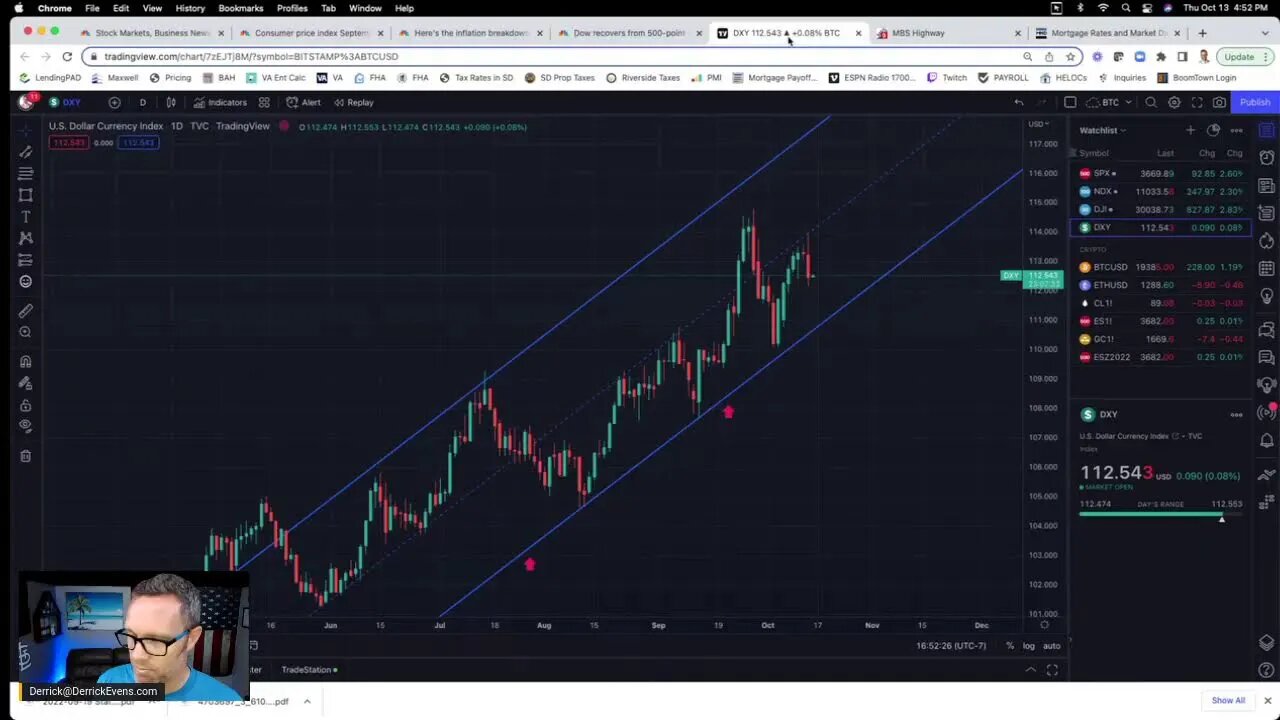
Task: Select patterns drawing tool
Action: pyautogui.click(x=26, y=238)
